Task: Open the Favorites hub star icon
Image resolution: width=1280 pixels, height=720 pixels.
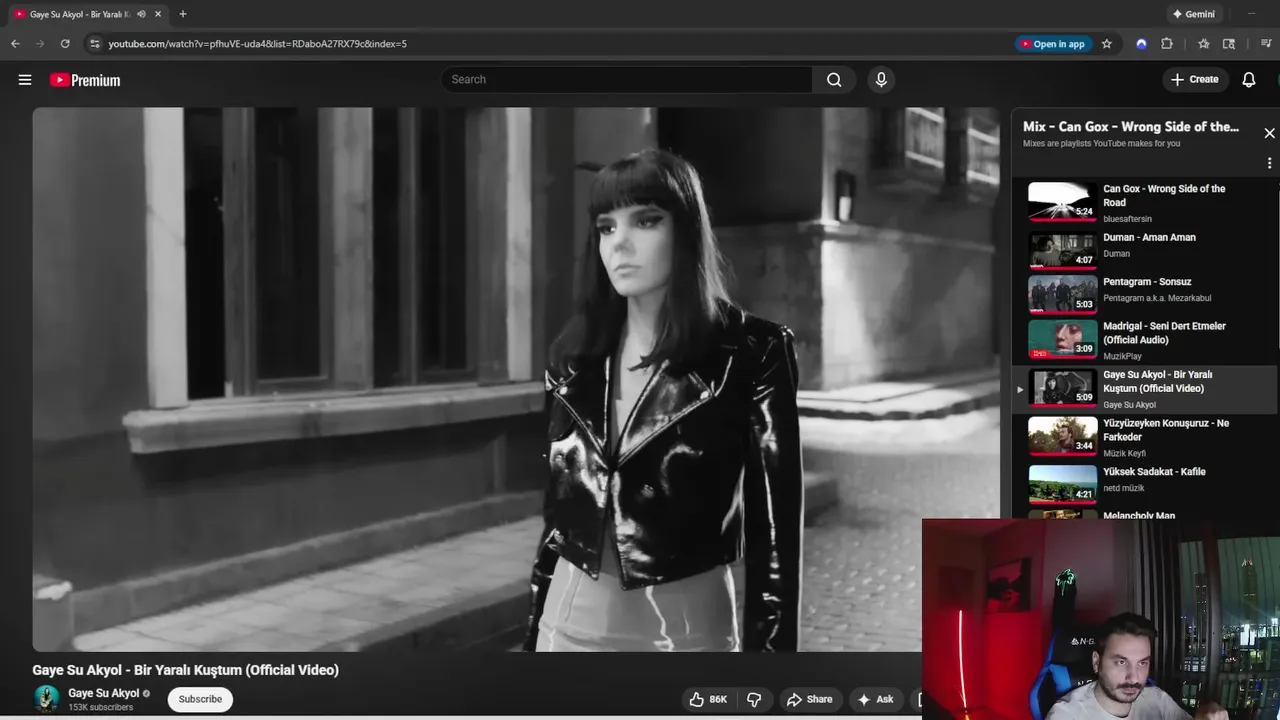Action: pyautogui.click(x=1203, y=44)
